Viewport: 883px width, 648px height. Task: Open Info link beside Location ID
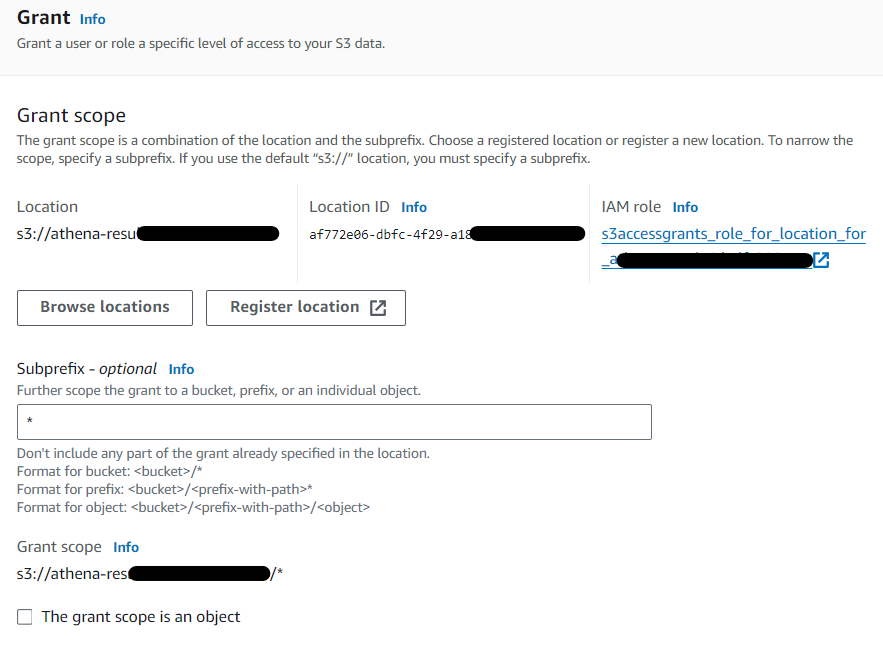(414, 207)
